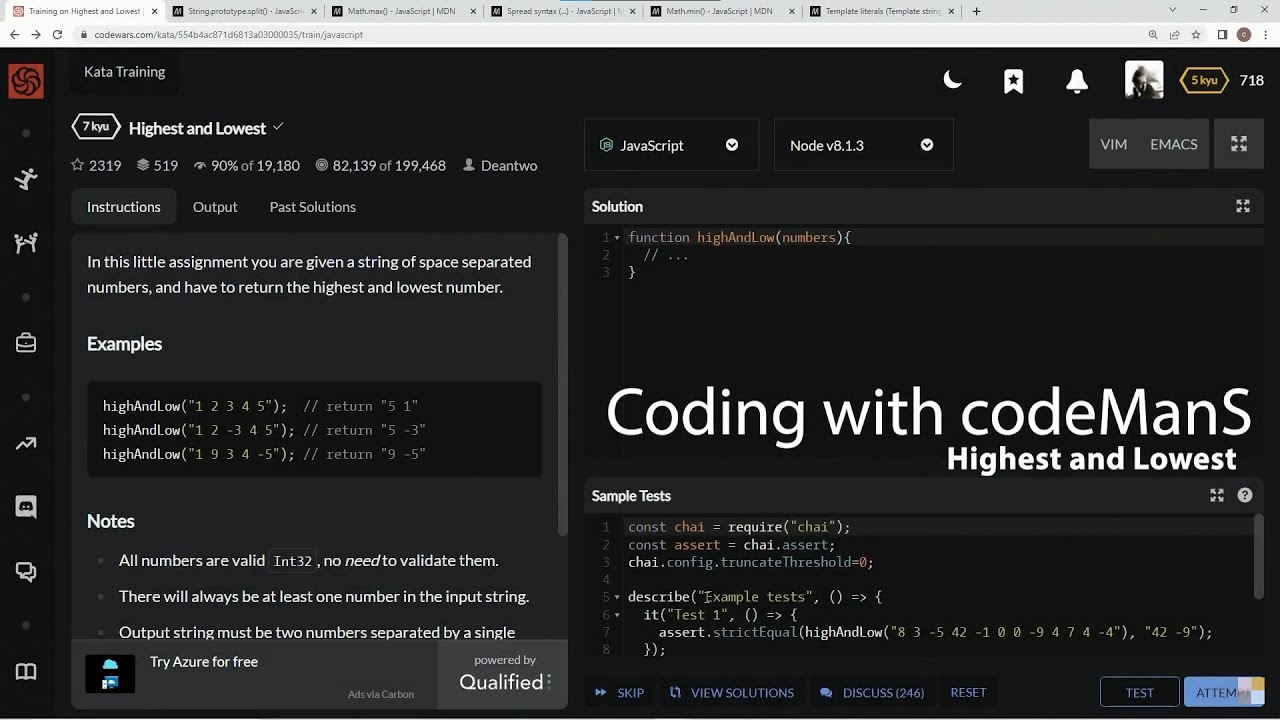
Task: Open the Practice kata sidebar icon
Action: (26, 179)
